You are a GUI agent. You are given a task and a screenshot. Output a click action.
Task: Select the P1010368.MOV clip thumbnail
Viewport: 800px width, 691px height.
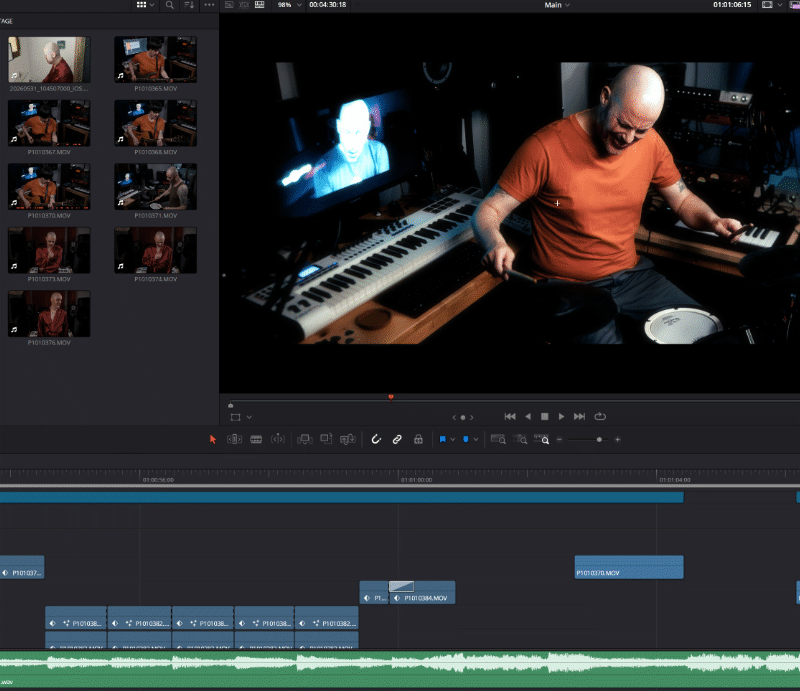coord(156,123)
